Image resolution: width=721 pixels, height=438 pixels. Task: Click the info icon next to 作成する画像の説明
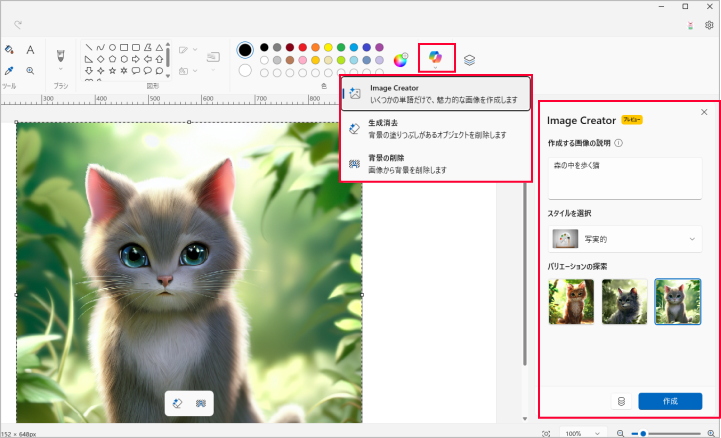point(619,143)
